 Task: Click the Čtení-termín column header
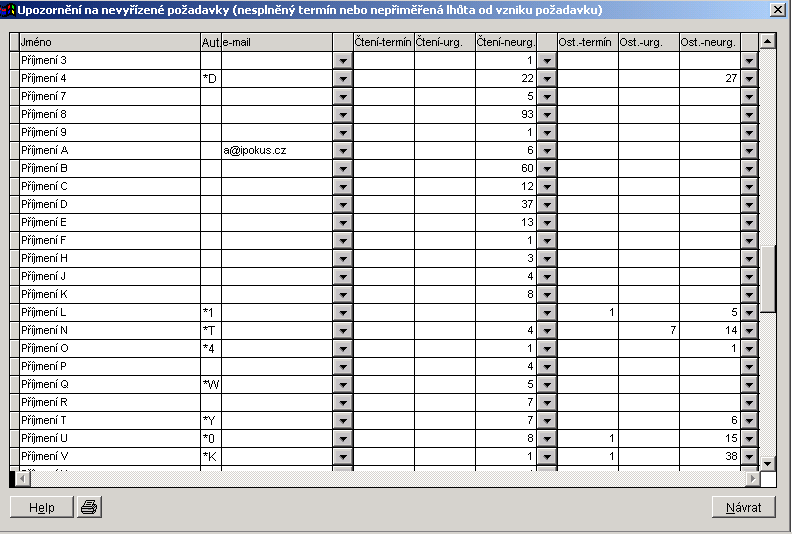(384, 42)
